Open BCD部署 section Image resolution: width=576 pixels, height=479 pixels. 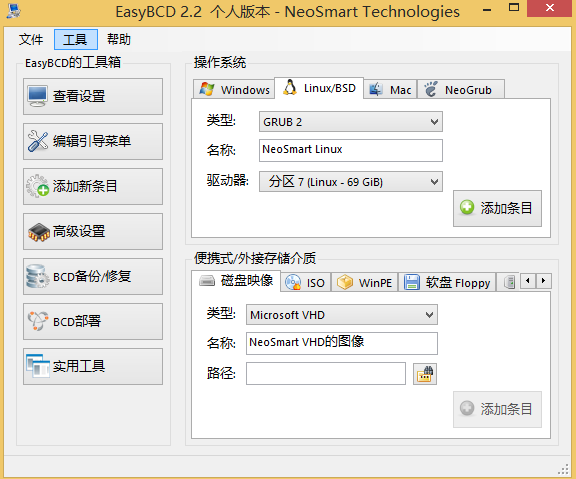(x=93, y=321)
